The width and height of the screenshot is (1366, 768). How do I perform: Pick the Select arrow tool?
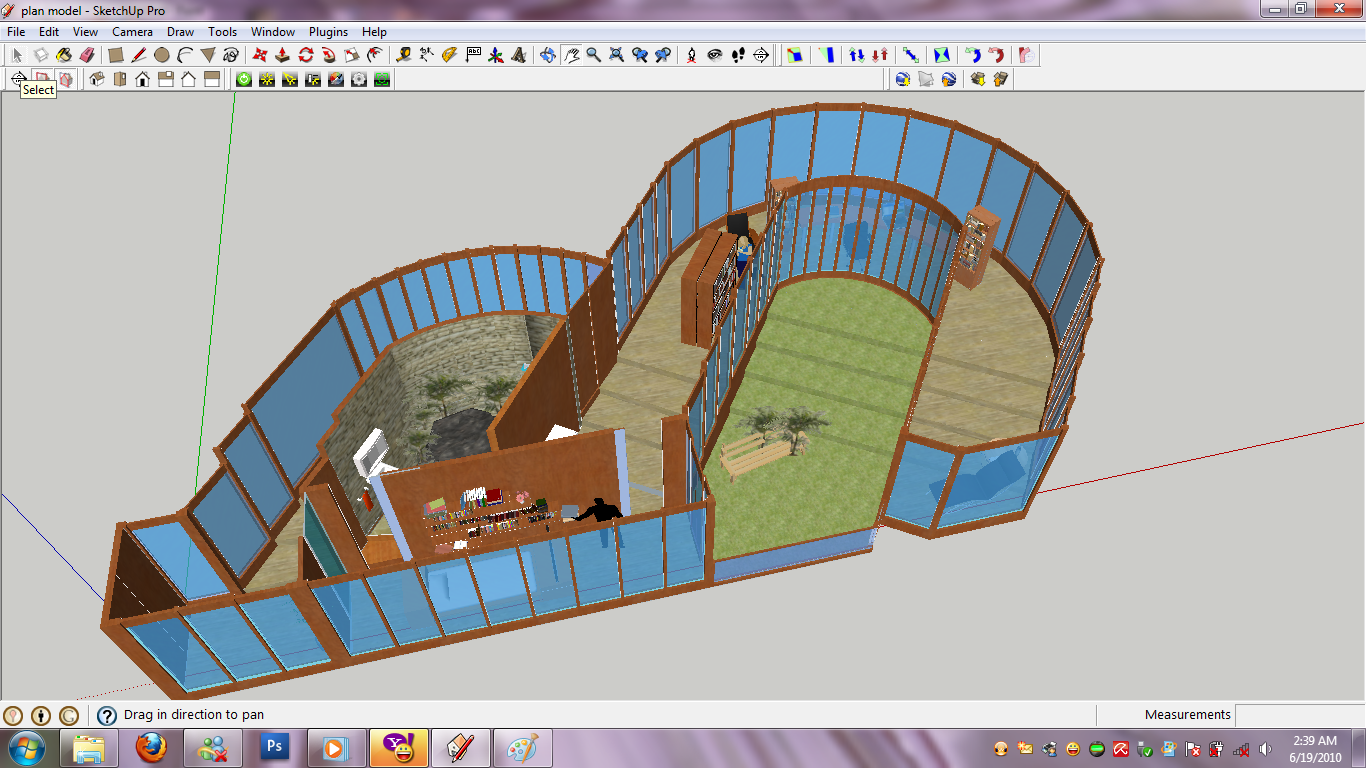point(18,55)
